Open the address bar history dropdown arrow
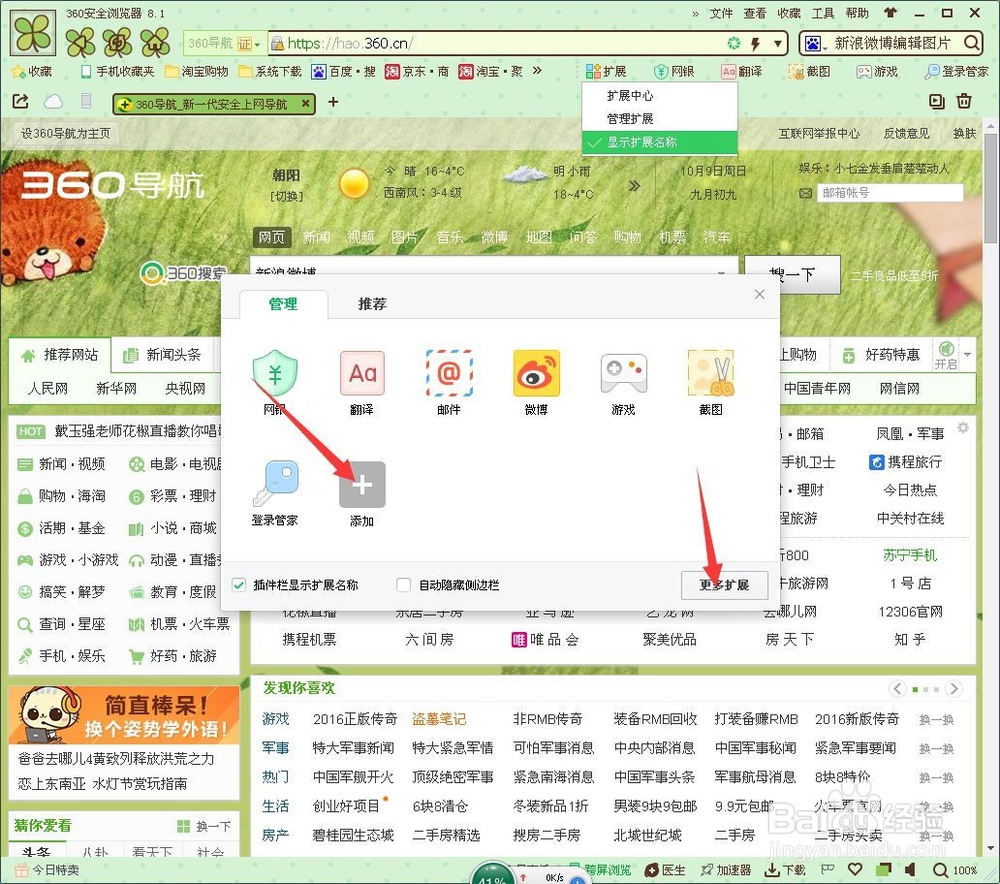 click(778, 44)
